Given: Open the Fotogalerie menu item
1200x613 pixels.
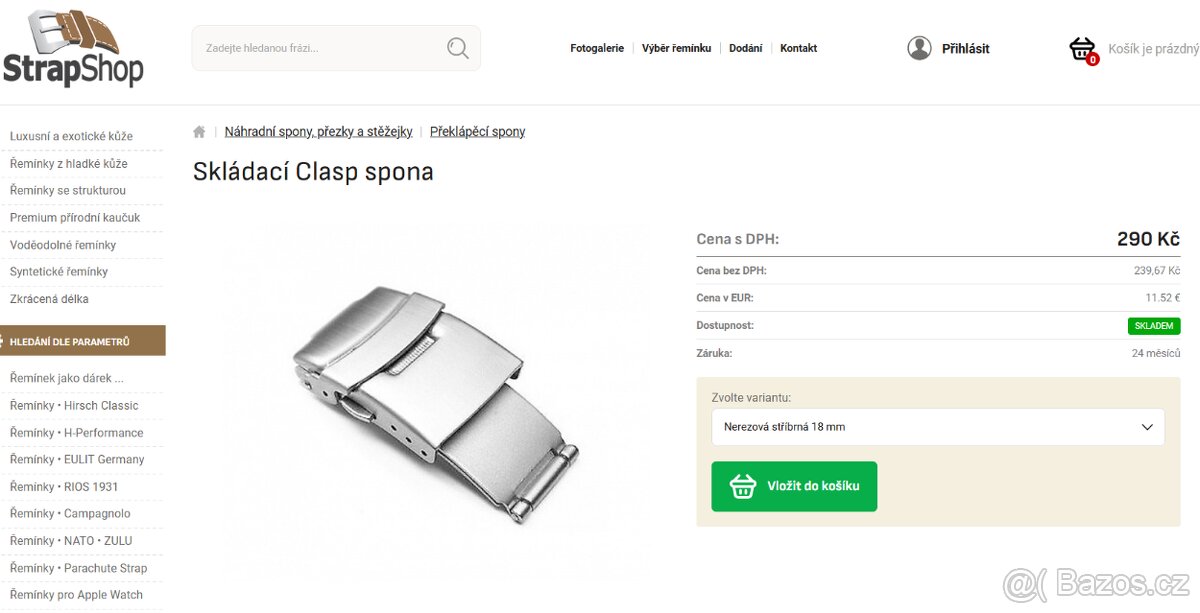Looking at the screenshot, I should coord(597,48).
